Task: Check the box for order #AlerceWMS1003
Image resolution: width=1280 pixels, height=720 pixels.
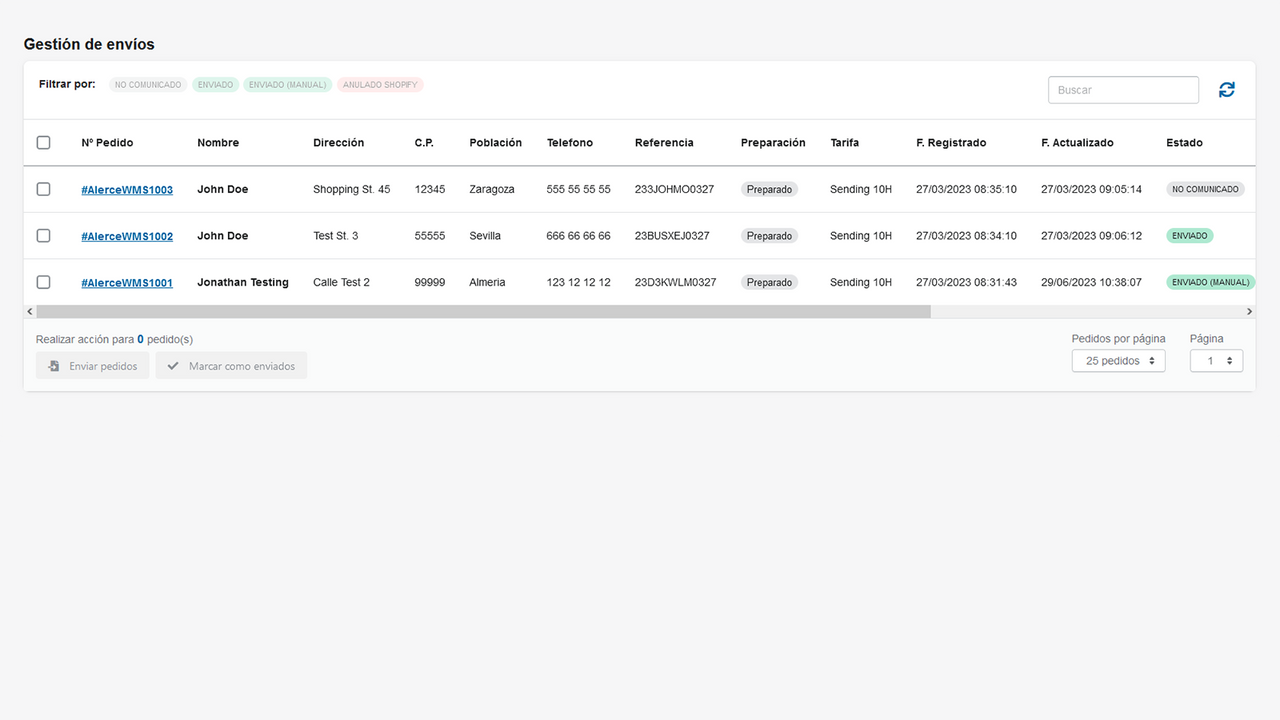Action: 43,189
